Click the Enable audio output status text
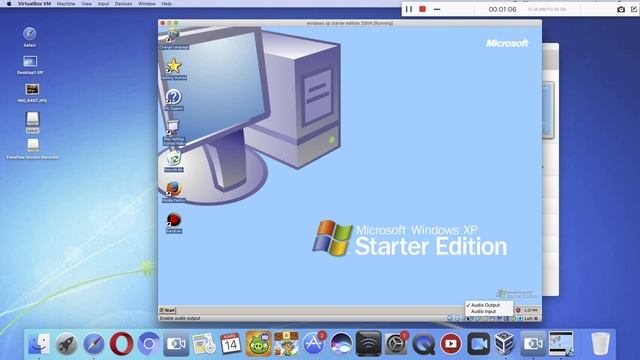 [180, 318]
